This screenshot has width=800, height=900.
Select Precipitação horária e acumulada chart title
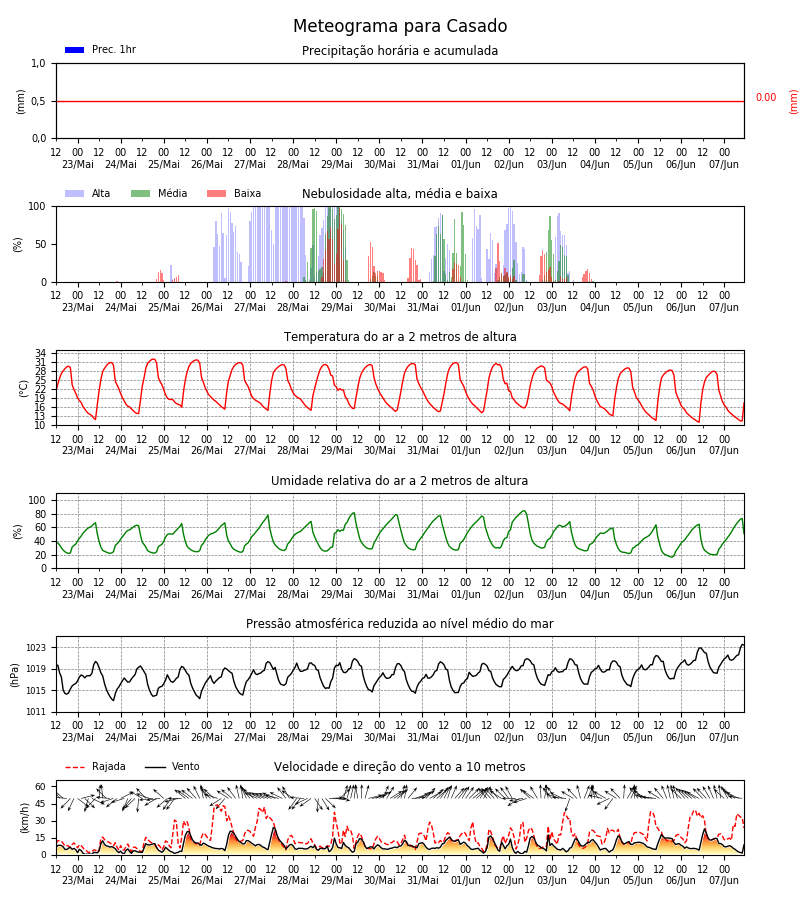click(400, 51)
